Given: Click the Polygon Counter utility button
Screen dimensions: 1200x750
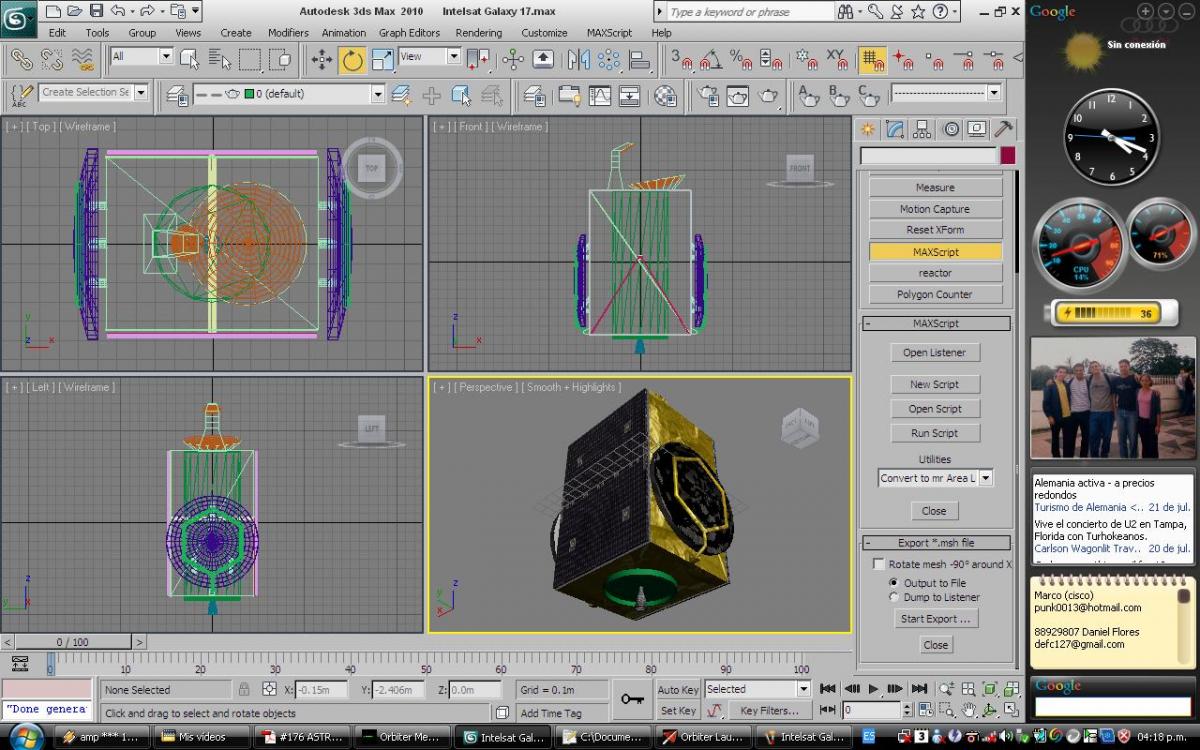Looking at the screenshot, I should click(x=935, y=294).
